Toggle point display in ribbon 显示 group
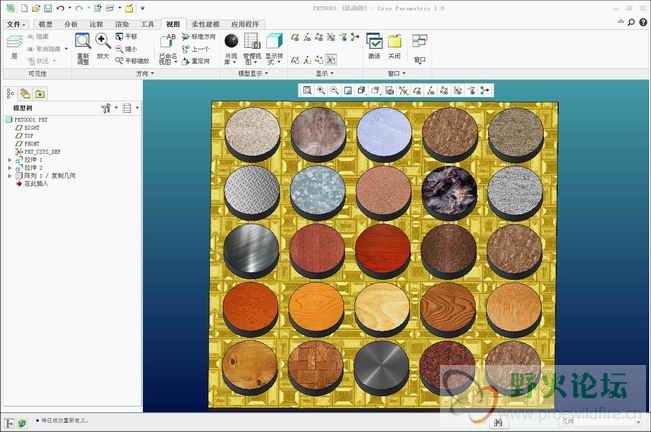The image size is (651, 432). tap(319, 37)
